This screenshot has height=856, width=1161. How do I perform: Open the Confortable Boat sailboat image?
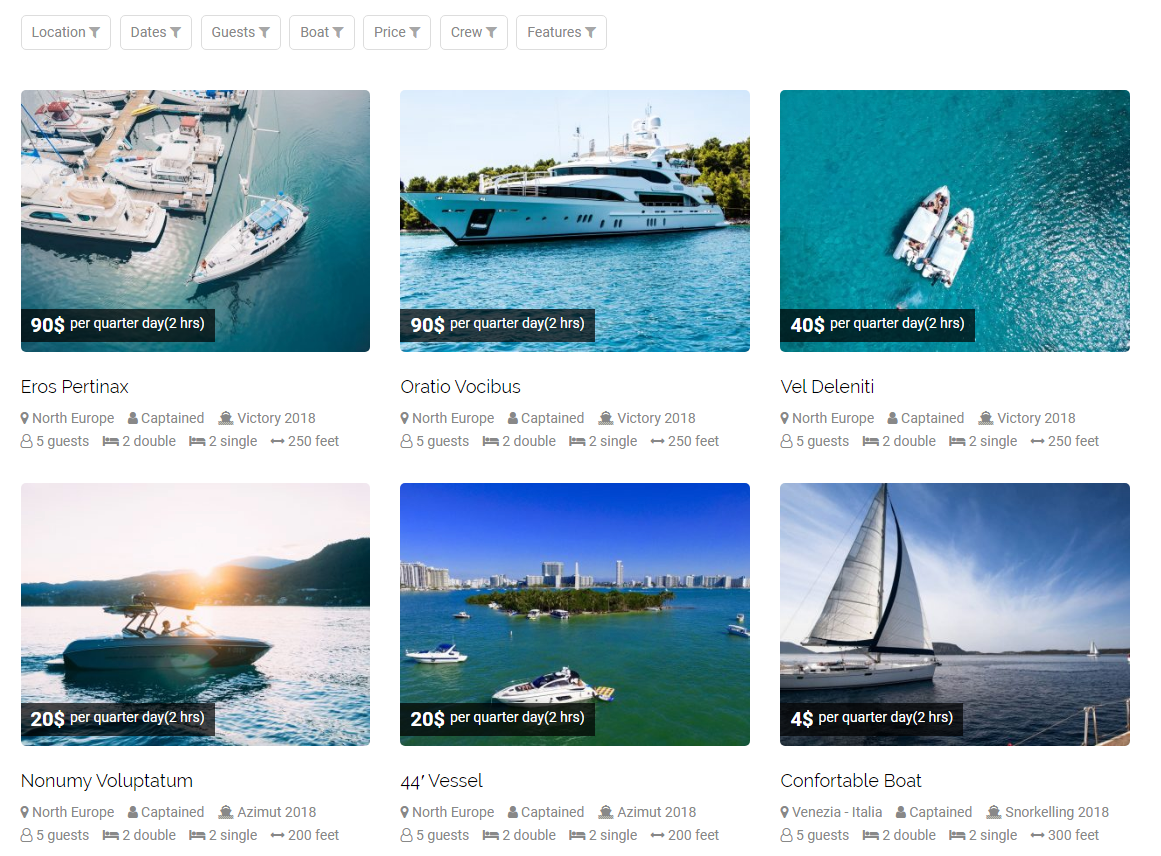coord(954,614)
